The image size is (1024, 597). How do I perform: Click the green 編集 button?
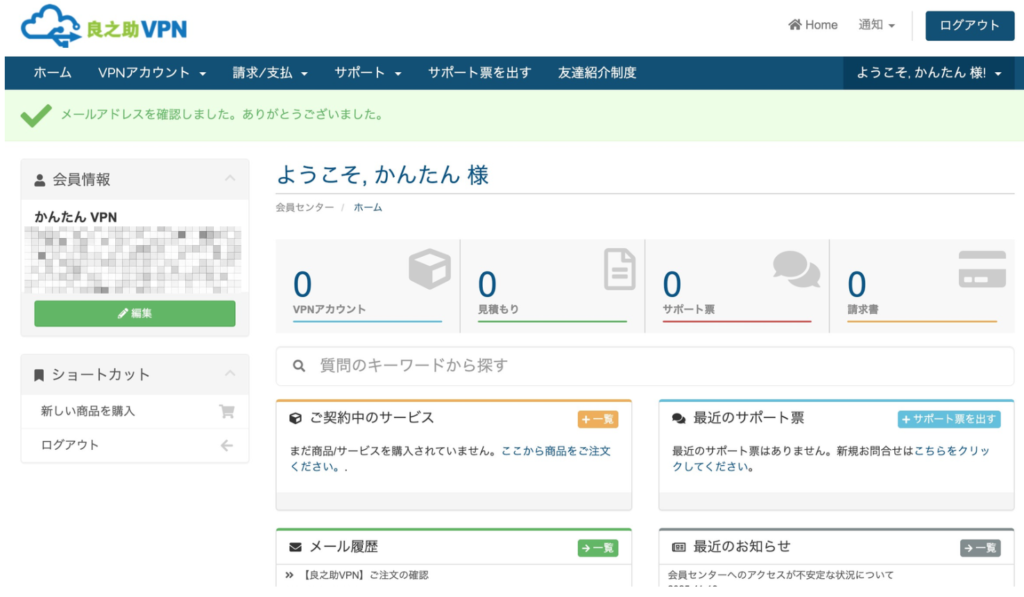(135, 313)
